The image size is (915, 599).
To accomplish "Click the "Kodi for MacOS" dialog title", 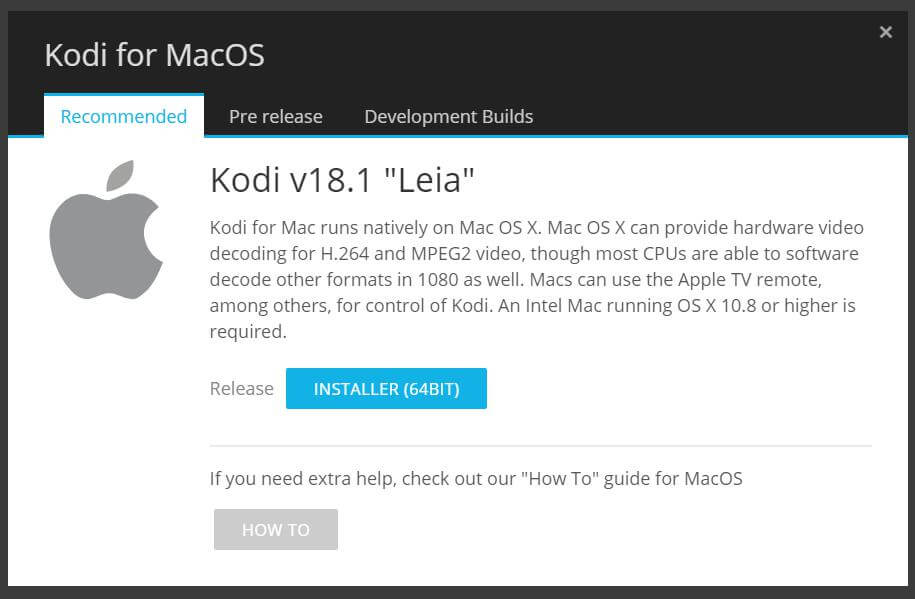I will [x=155, y=55].
